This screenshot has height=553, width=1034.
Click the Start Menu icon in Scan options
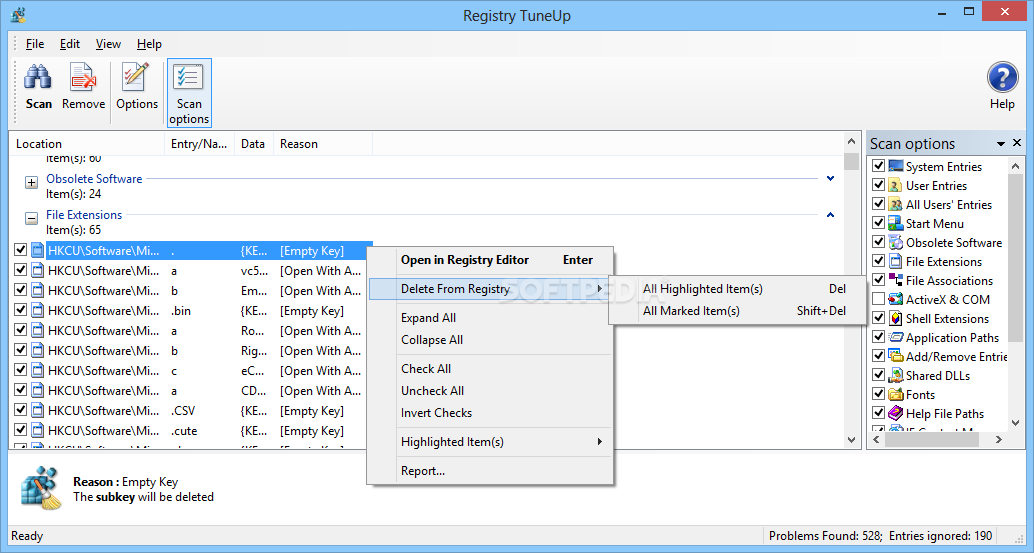896,223
